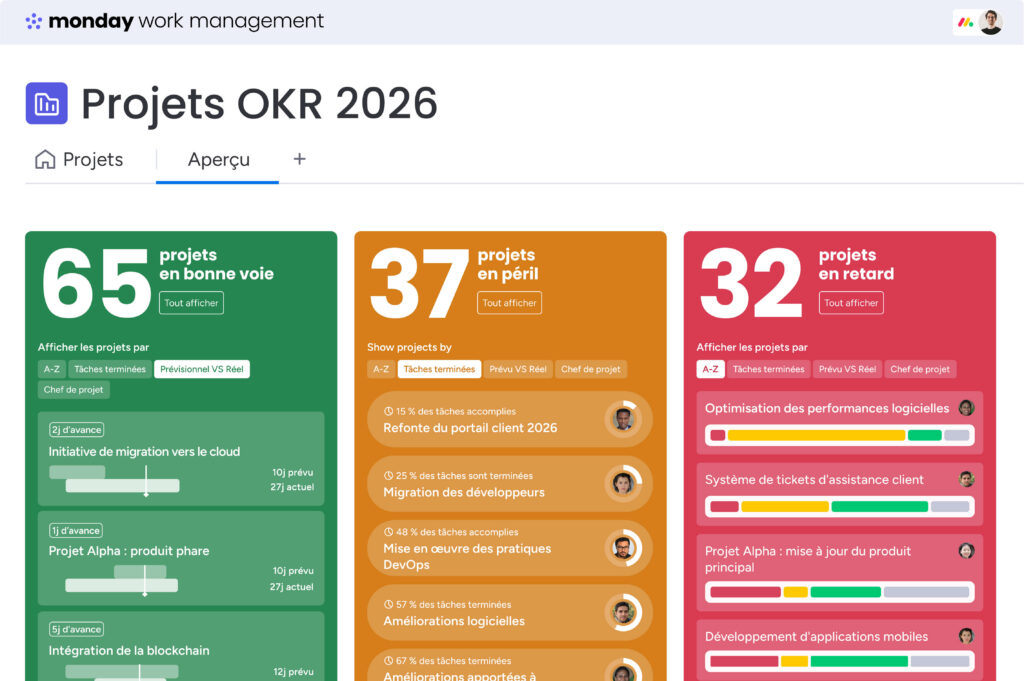Screen dimensions: 1024x681
Task: Show all projets en retard
Action: click(851, 303)
